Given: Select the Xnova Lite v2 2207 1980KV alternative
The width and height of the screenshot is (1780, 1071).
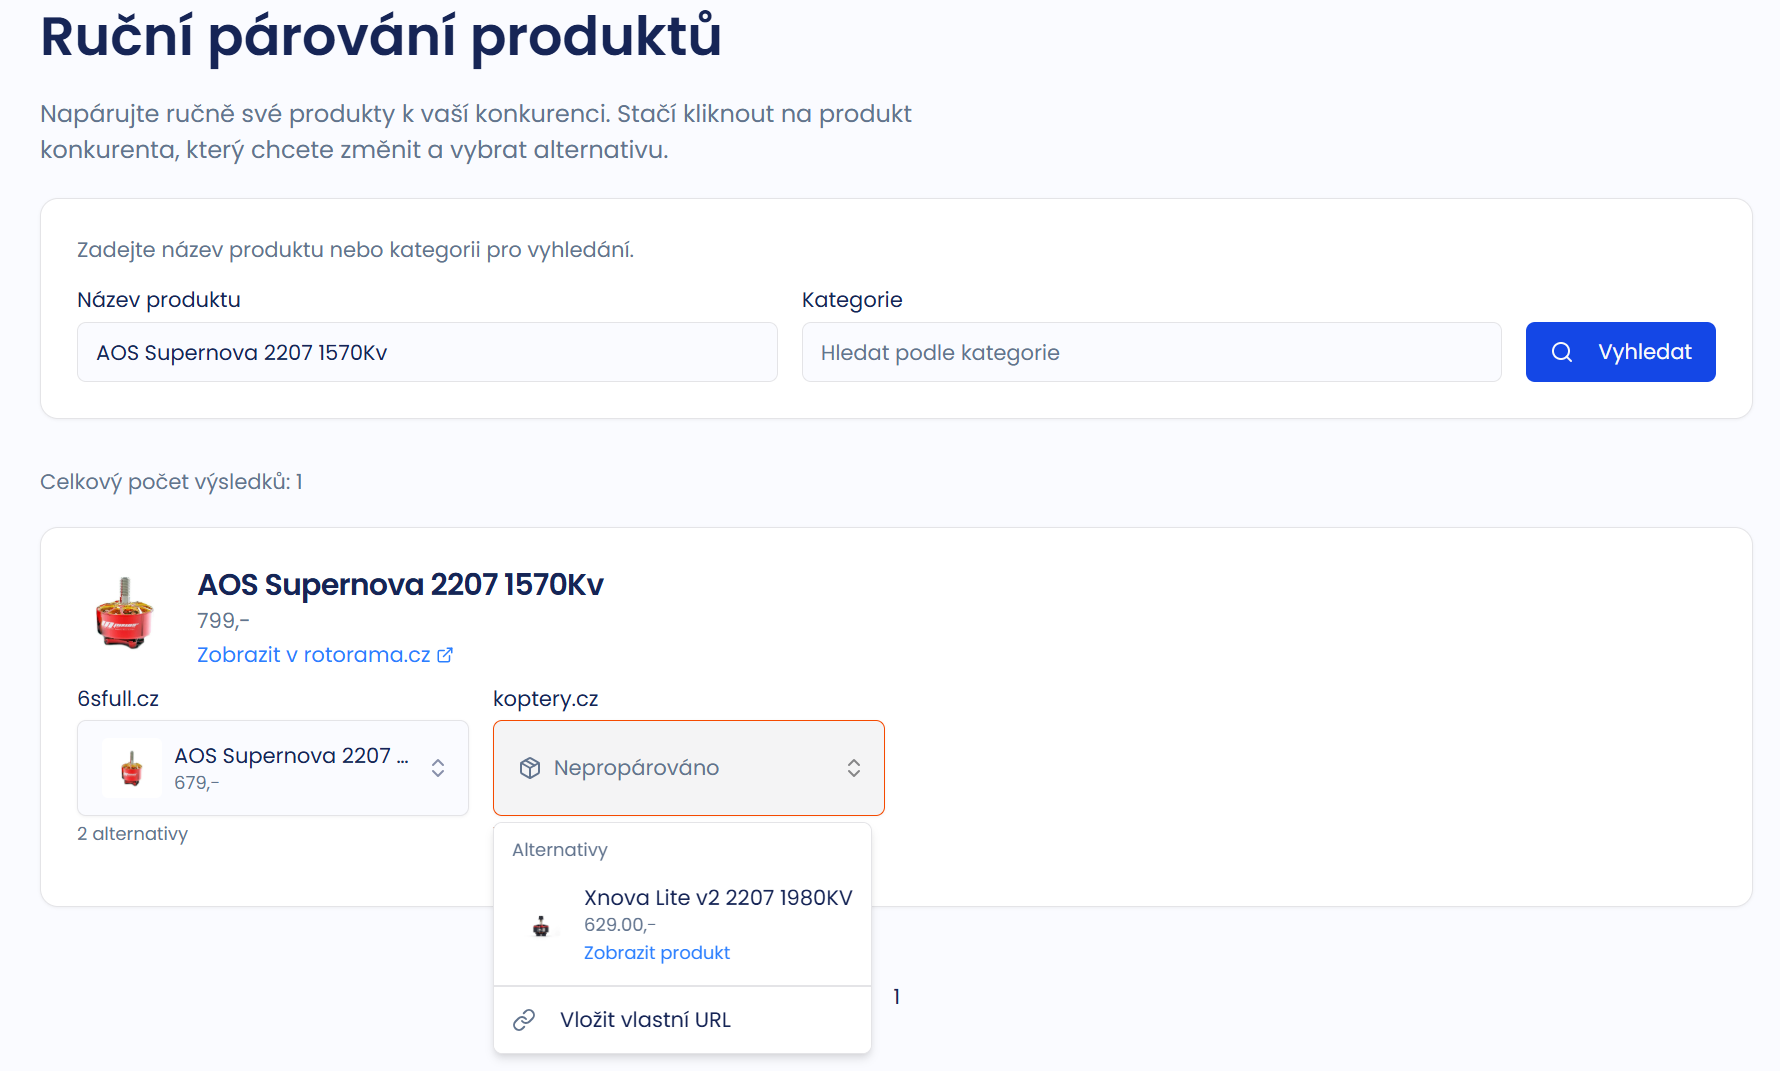Looking at the screenshot, I should click(x=717, y=898).
